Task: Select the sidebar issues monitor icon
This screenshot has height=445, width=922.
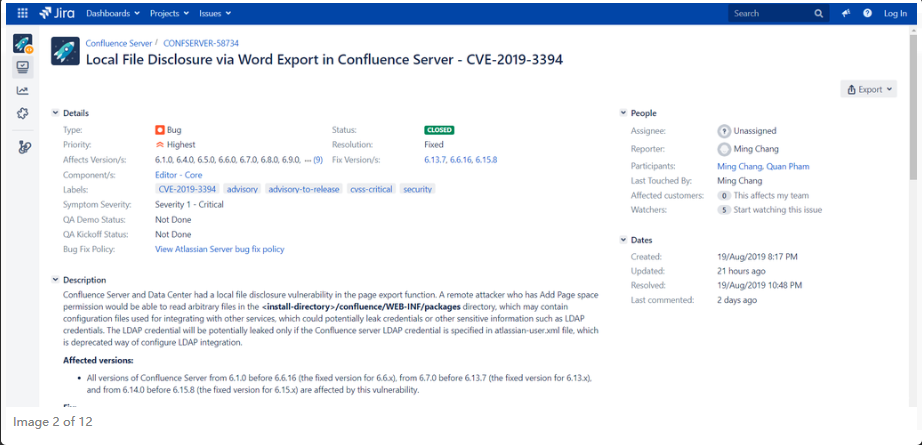Action: [23, 67]
